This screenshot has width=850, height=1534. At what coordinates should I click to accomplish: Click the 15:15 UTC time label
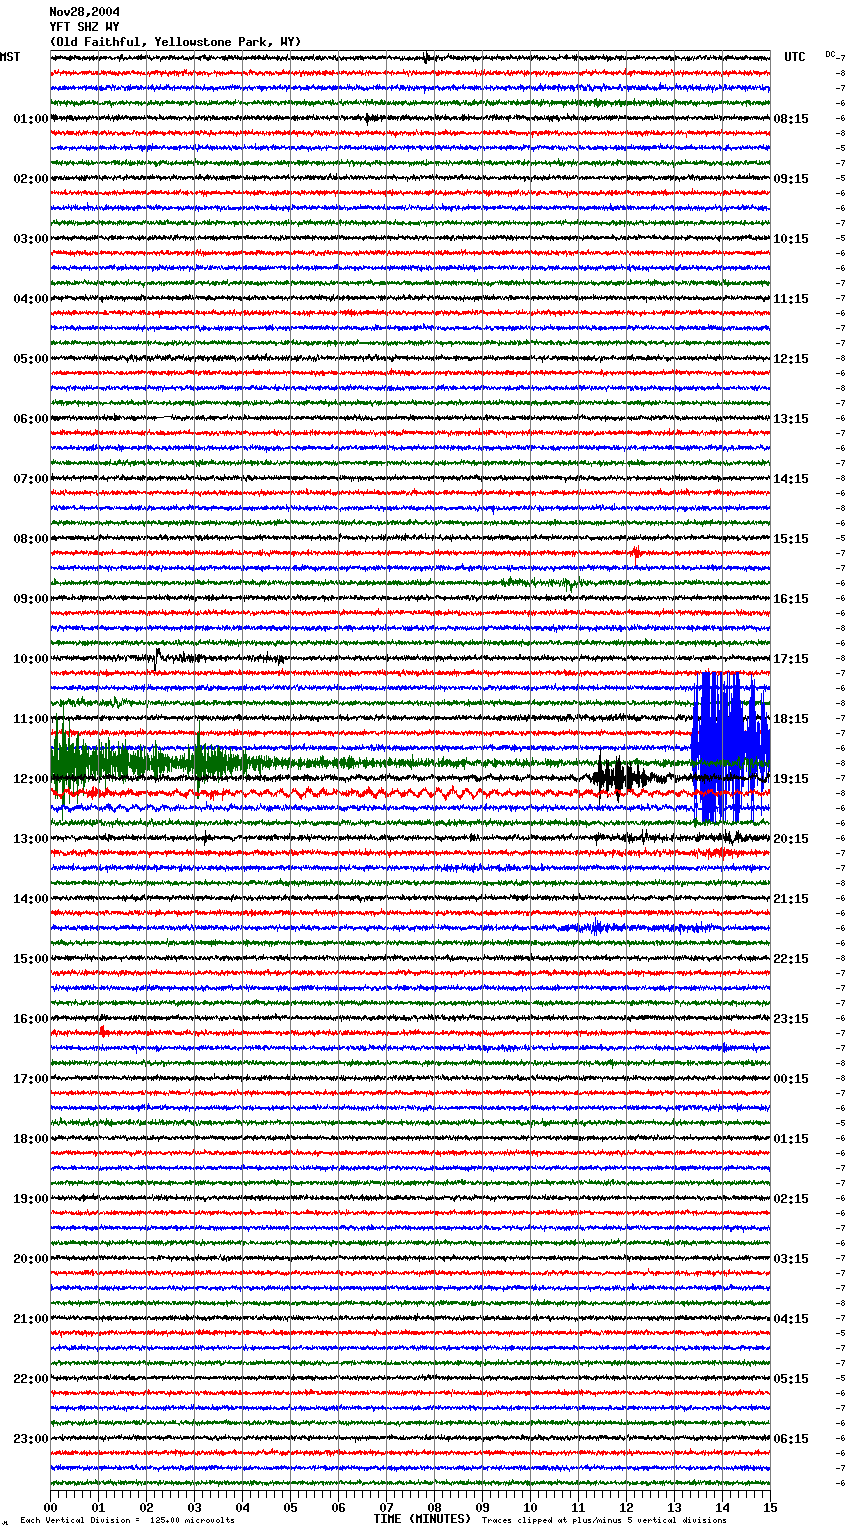point(791,539)
